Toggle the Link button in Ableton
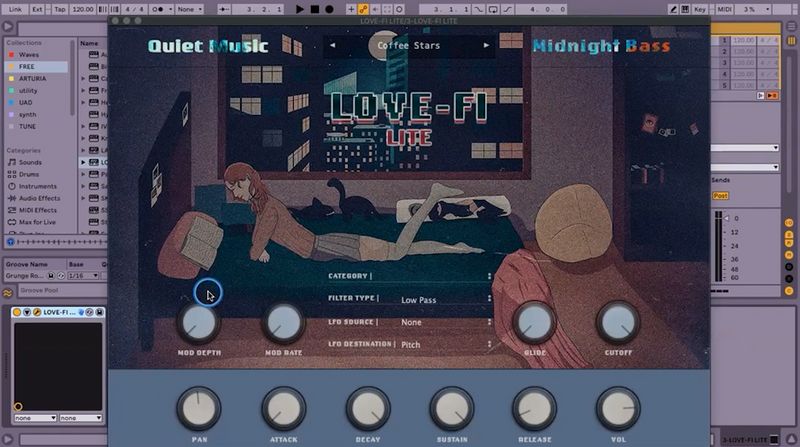Viewport: 800px width, 447px height. point(15,9)
